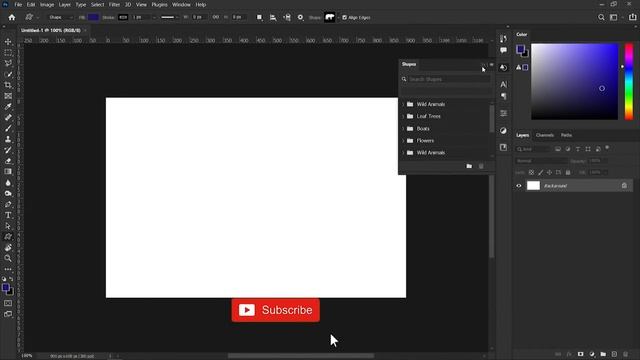Open path operations in options bar
The height and width of the screenshot is (360, 640).
(259, 18)
